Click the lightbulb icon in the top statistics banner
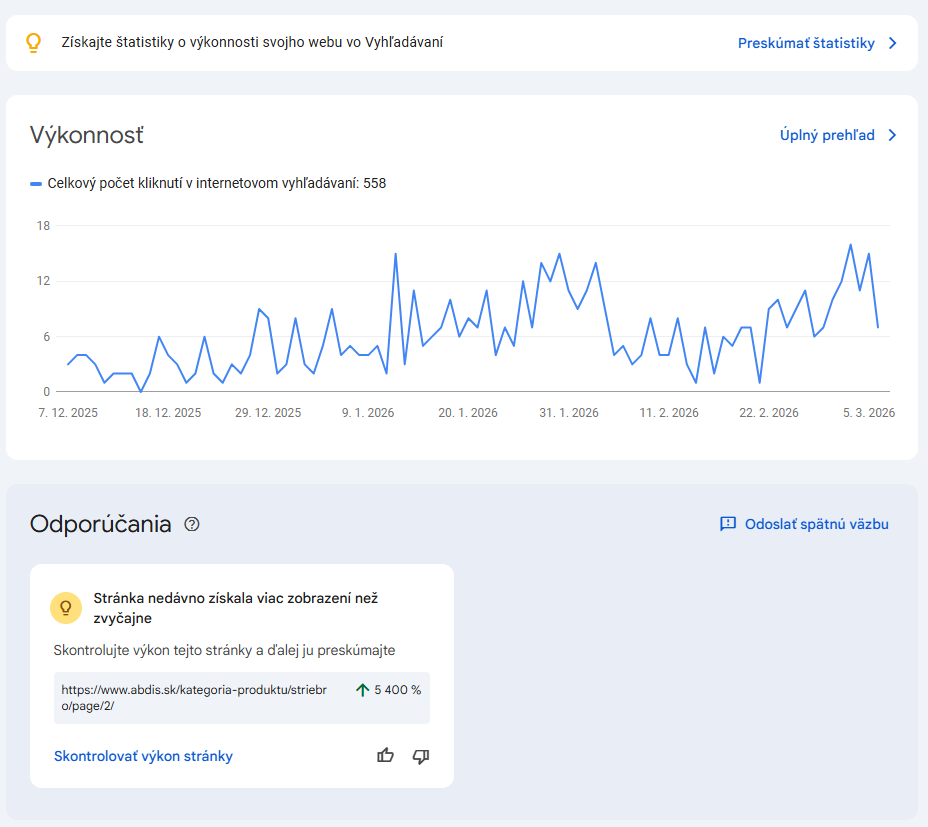928x827 pixels. tap(33, 43)
